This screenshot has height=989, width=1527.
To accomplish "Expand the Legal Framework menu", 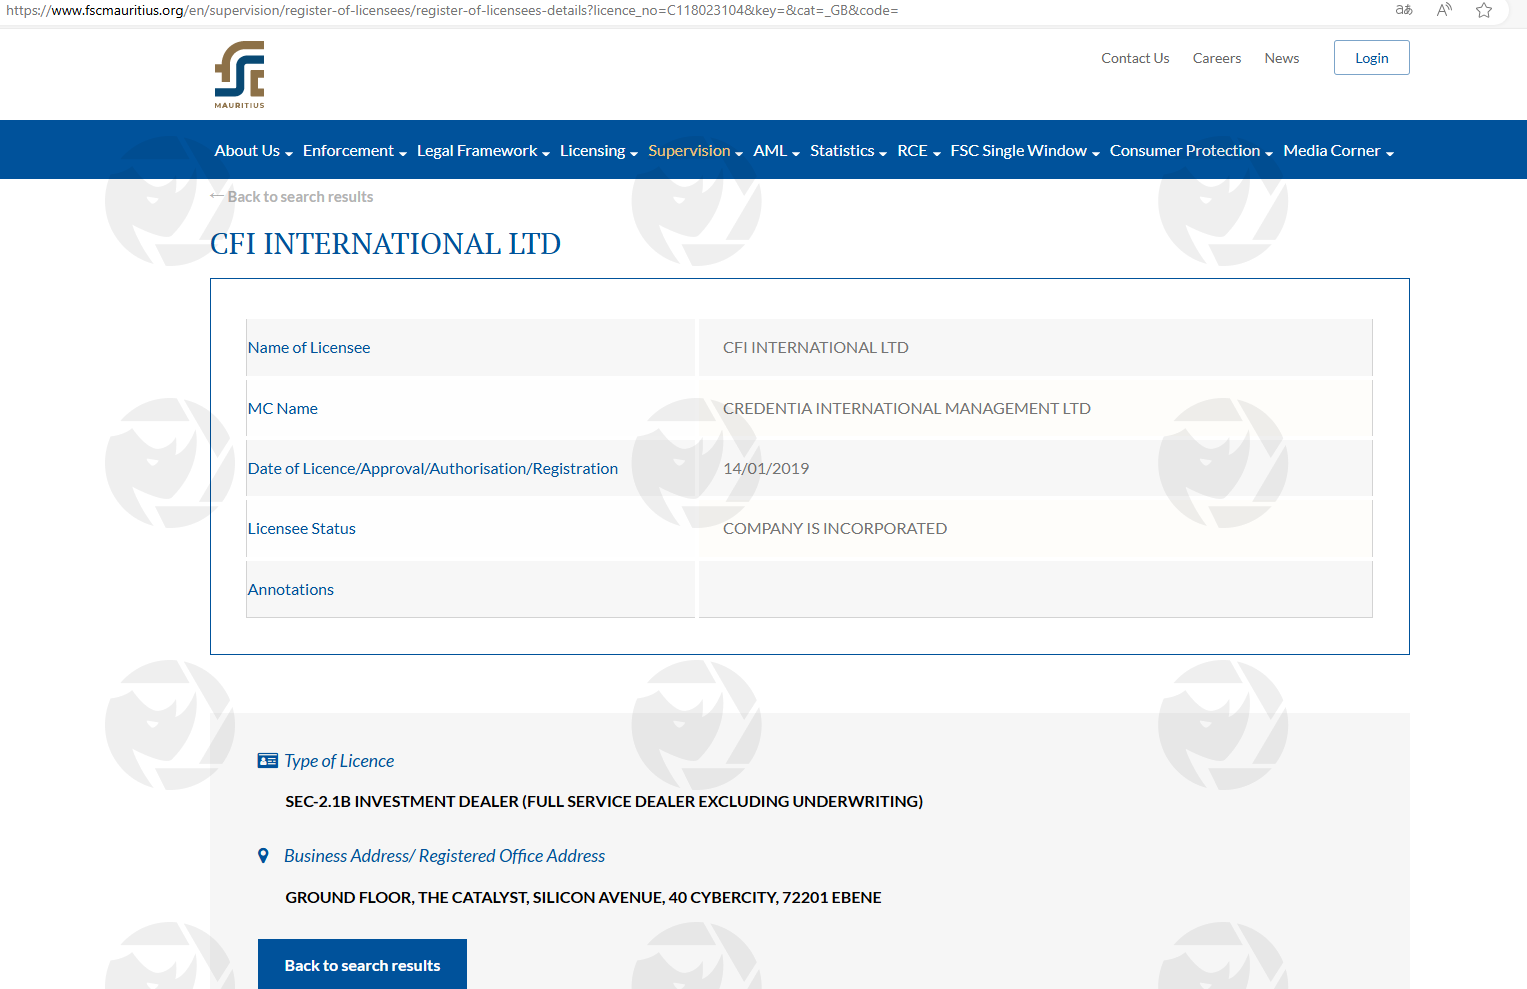I will click(x=483, y=151).
